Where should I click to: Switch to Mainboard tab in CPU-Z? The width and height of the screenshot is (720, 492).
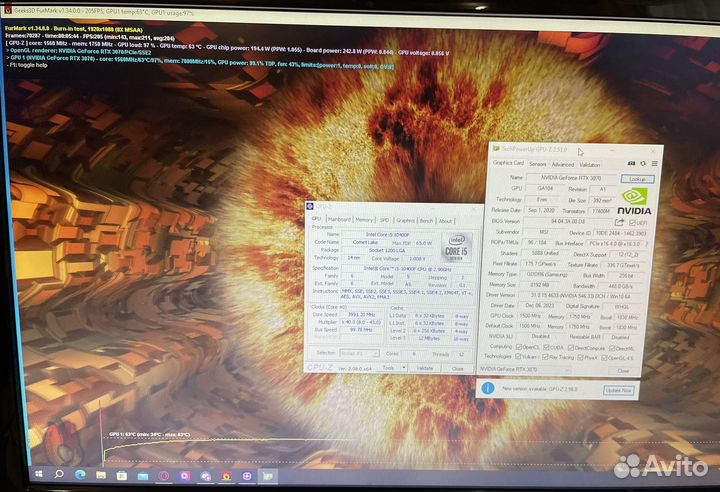coord(339,220)
